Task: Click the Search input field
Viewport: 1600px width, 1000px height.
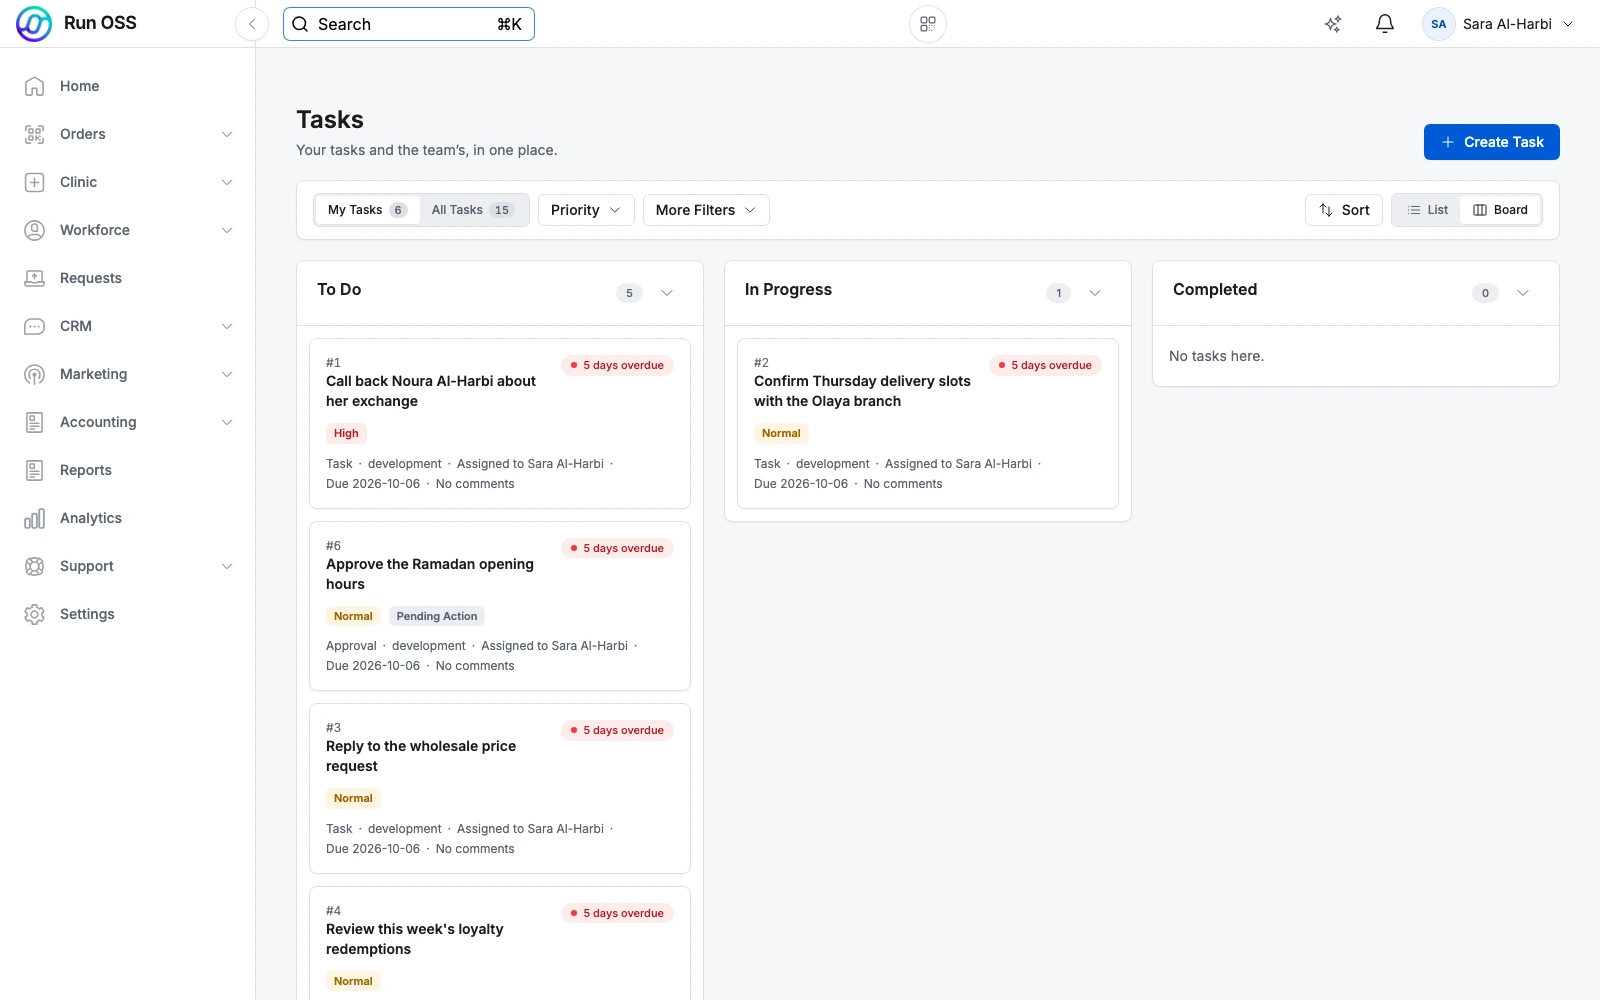Action: (409, 24)
